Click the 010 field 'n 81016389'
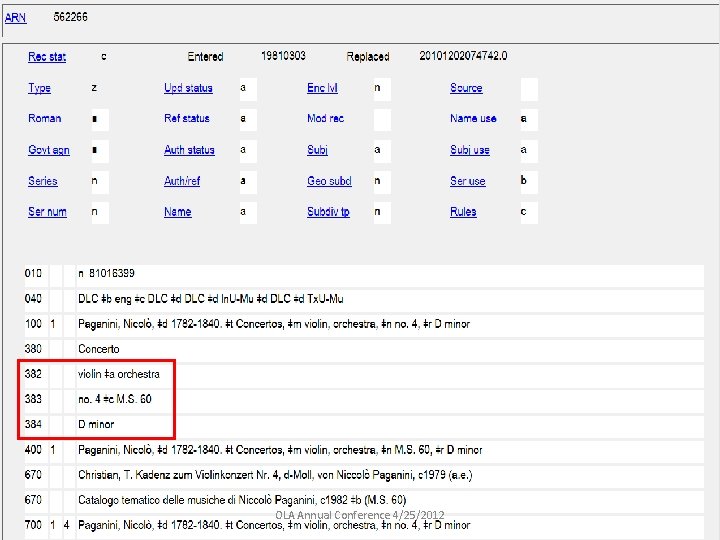Viewport: 720px width, 540px height. pyautogui.click(x=390, y=274)
